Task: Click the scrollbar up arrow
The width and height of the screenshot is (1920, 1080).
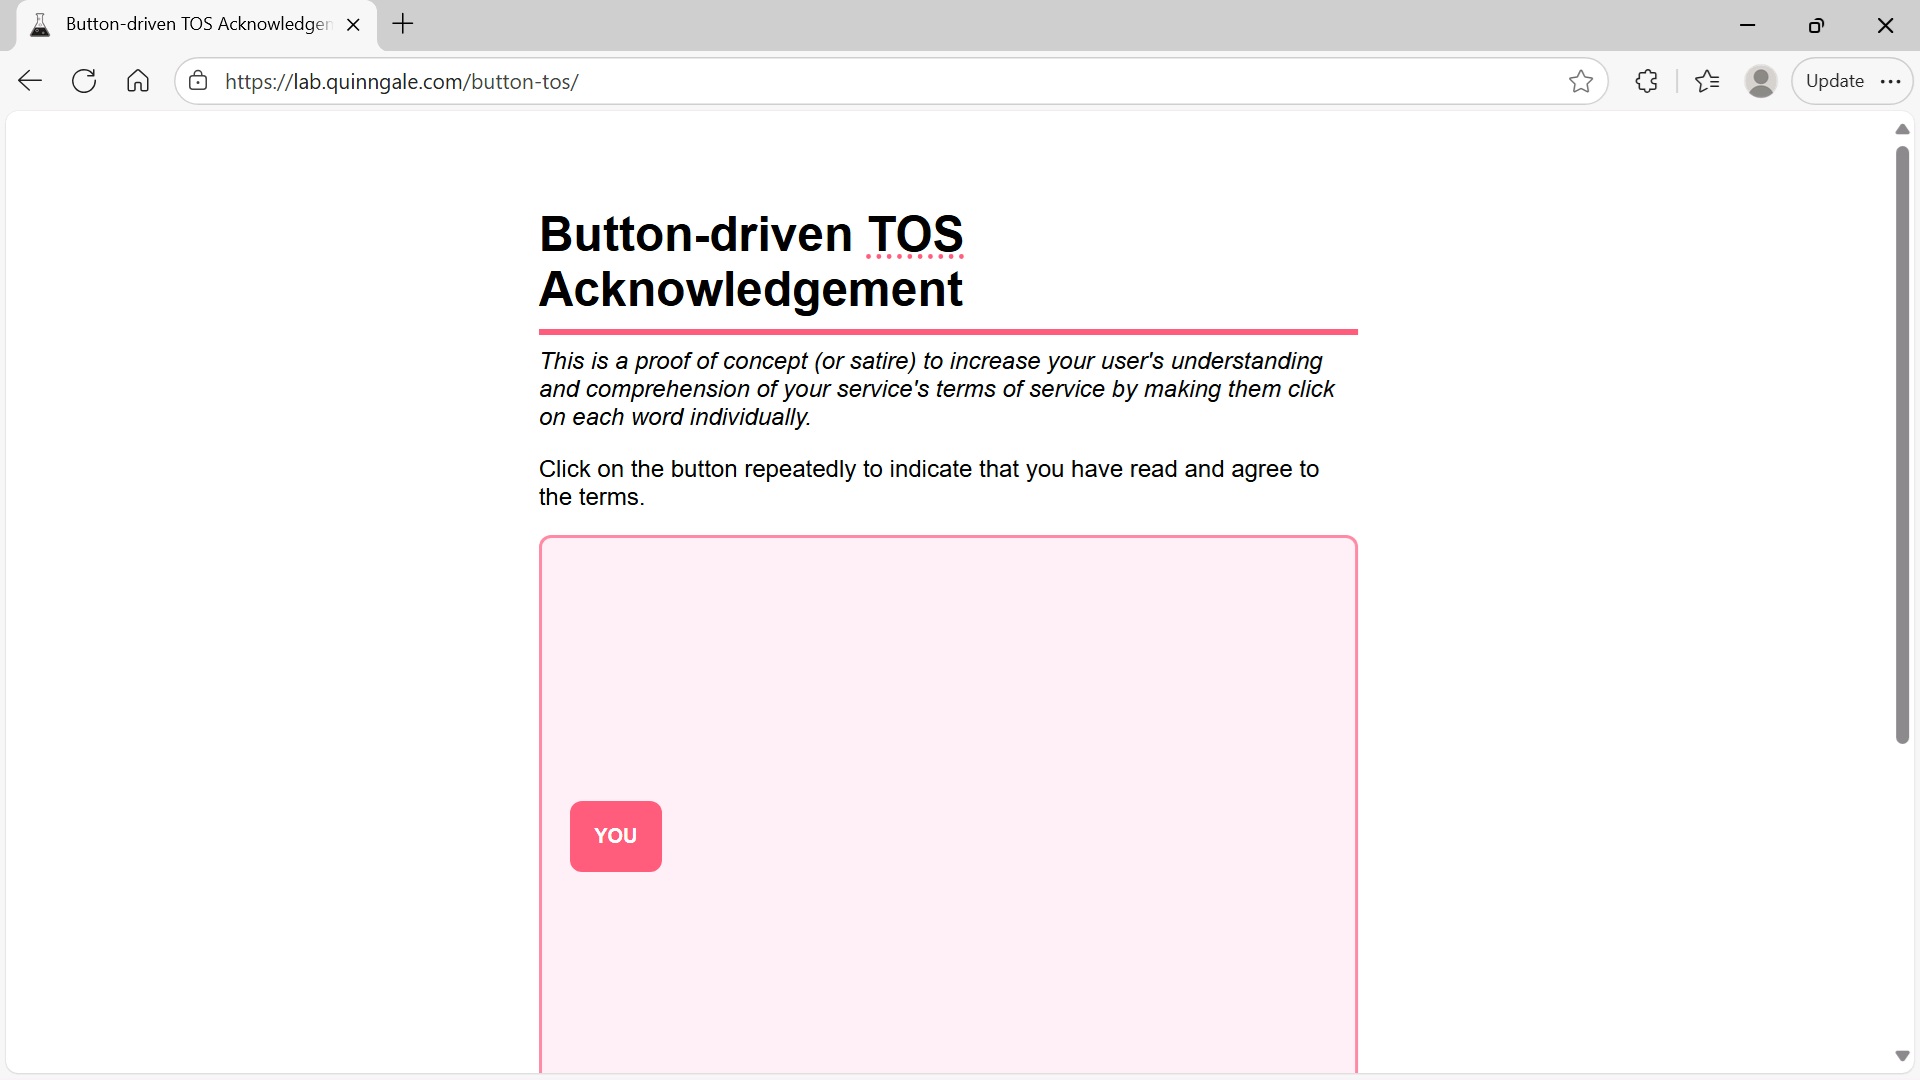Action: point(1902,129)
